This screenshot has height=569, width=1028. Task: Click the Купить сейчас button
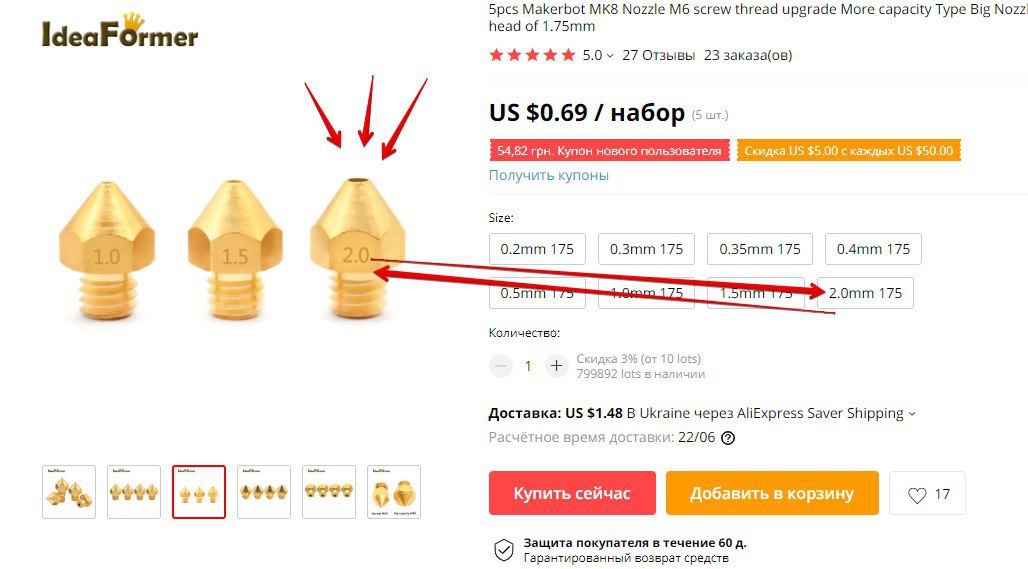[572, 493]
